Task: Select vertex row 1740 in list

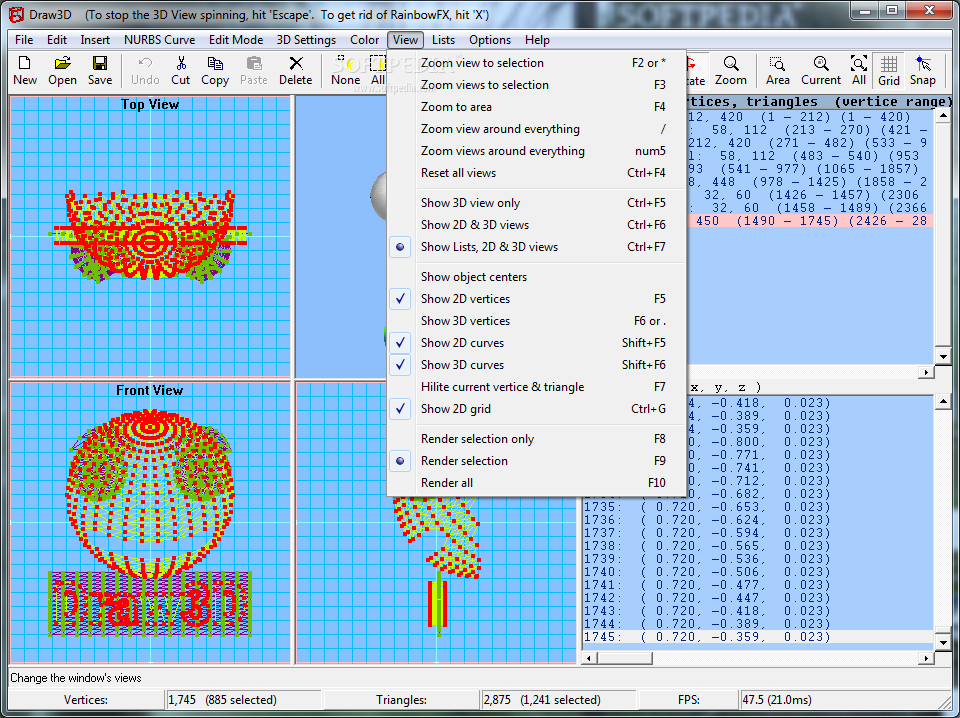Action: (758, 572)
